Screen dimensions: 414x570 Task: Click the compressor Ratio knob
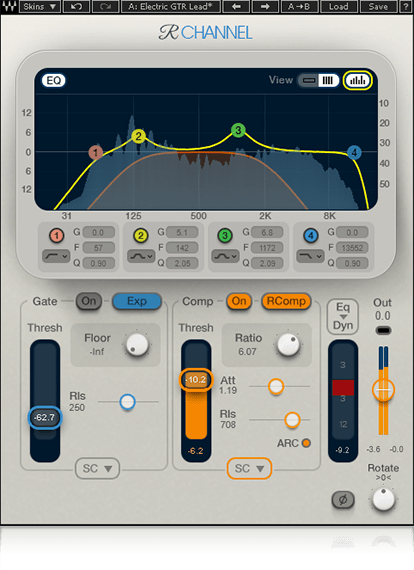tap(288, 345)
